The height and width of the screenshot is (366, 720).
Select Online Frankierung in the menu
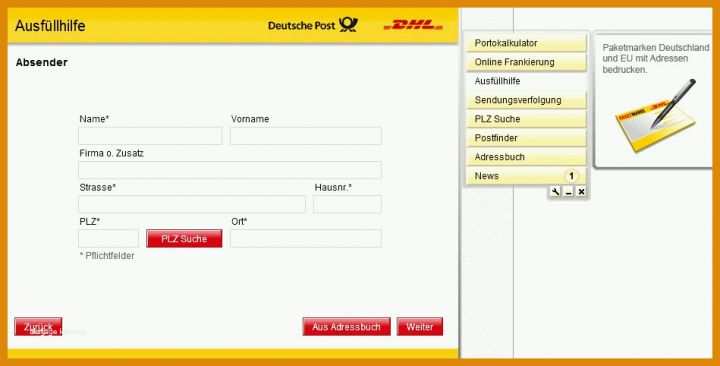pos(526,62)
